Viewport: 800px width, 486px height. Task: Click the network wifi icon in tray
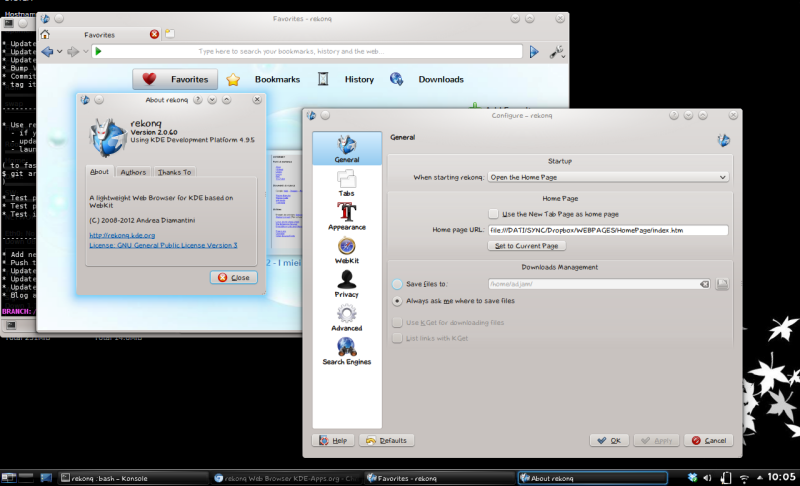(744, 478)
